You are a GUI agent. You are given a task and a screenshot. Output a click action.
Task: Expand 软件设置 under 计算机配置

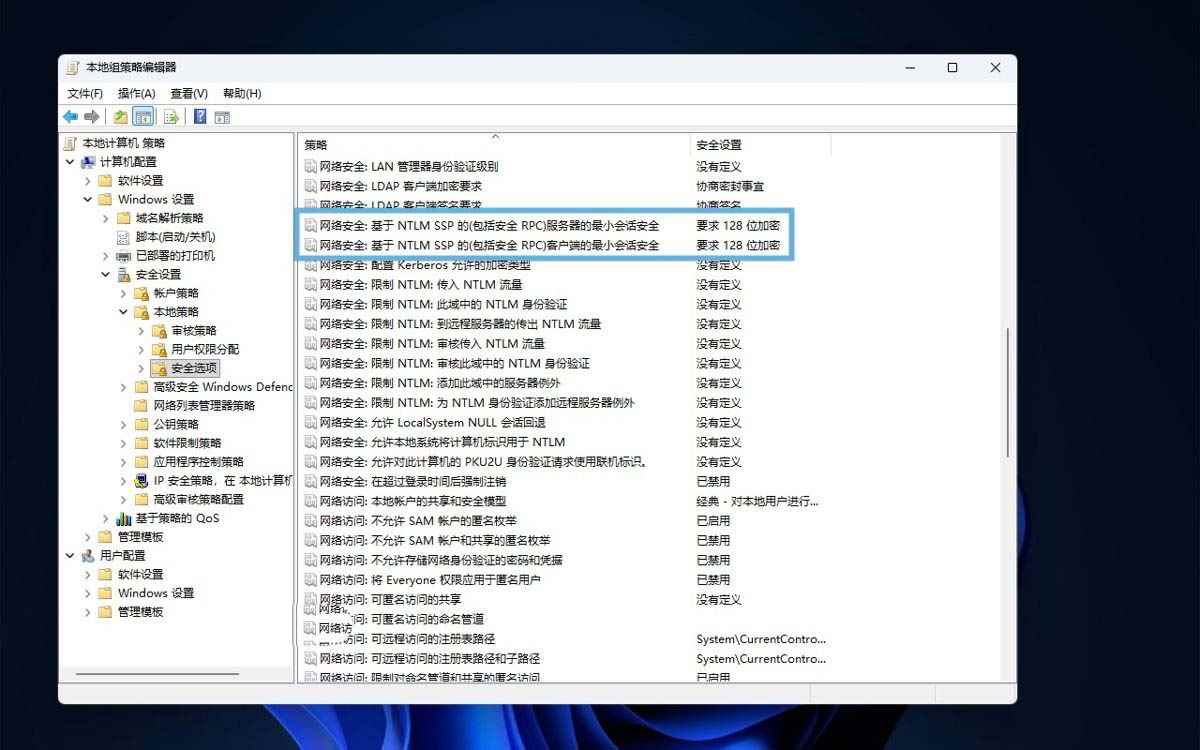click(x=88, y=181)
